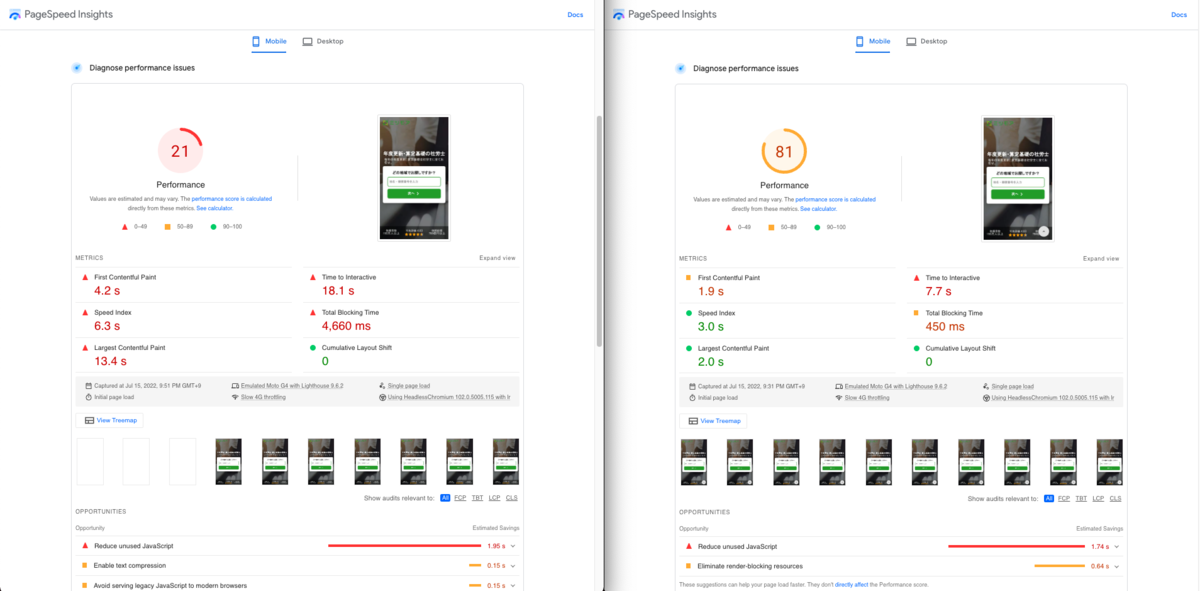Image resolution: width=1200 pixels, height=591 pixels.
Task: Open 'performance score is calculated' link, score-21 window
Action: click(232, 199)
